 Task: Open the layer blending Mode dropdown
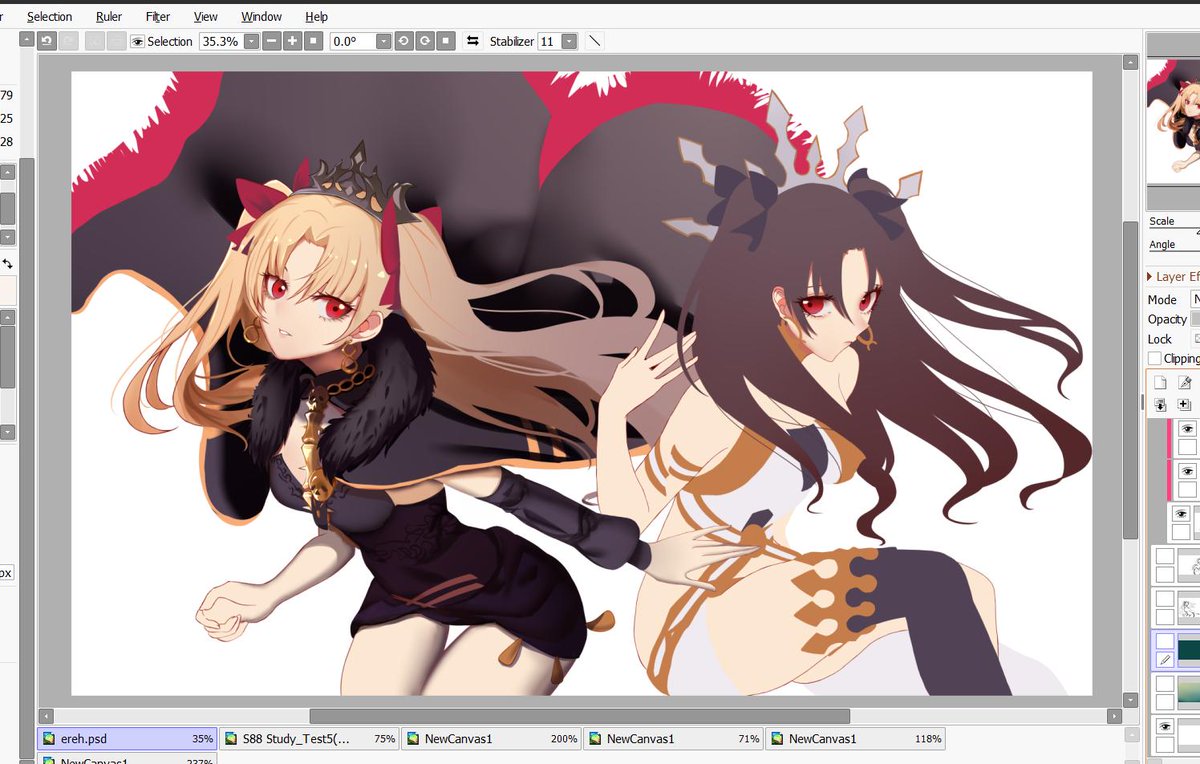(1195, 299)
